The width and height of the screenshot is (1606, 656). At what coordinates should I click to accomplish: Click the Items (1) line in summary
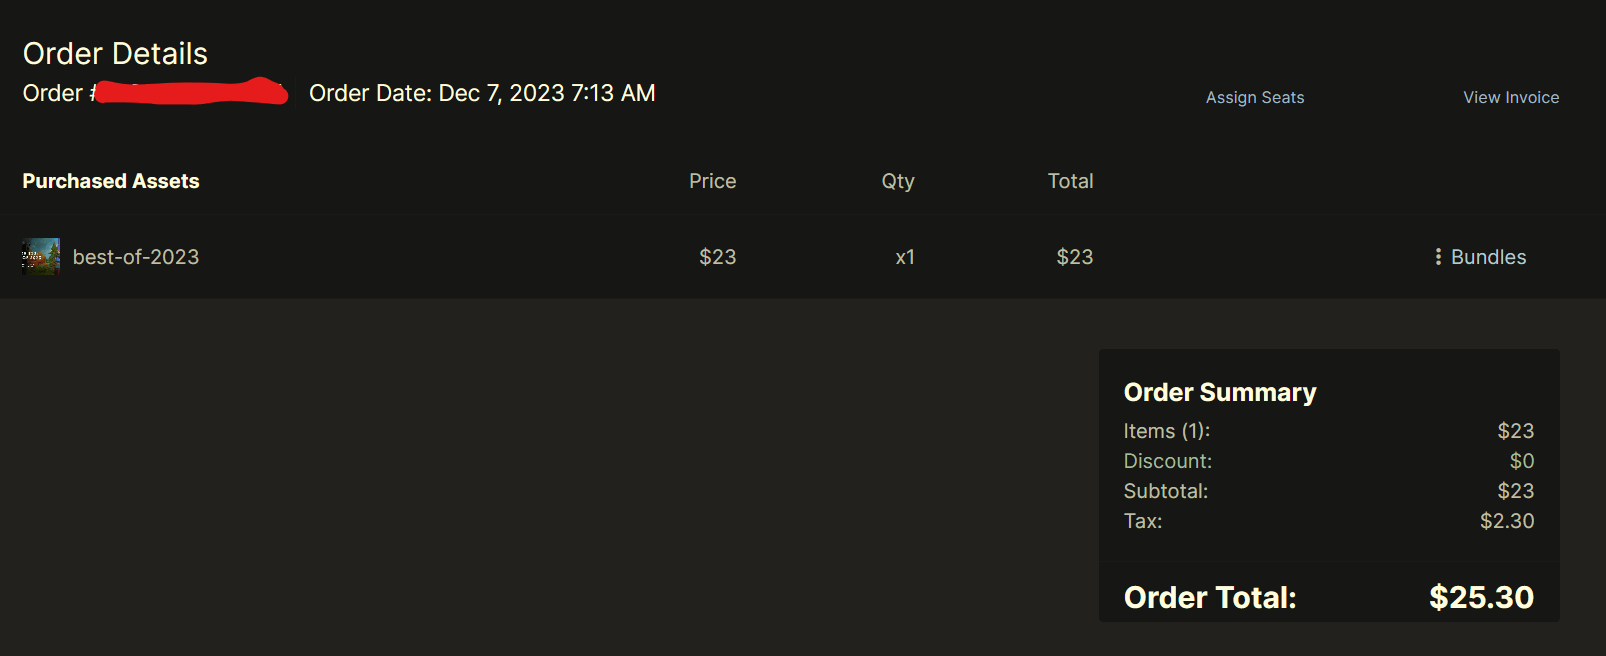(x=1166, y=431)
